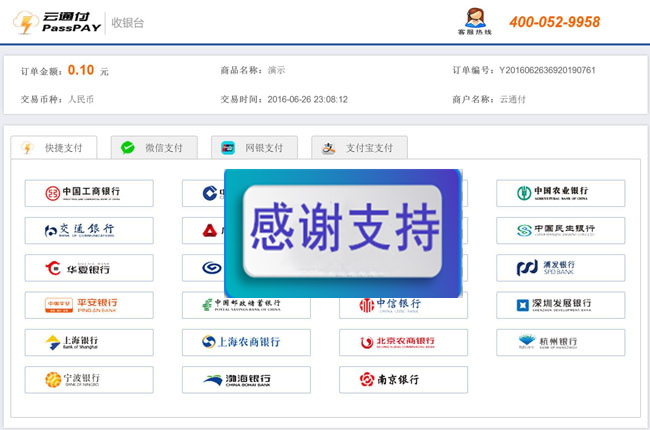
Task: Choose 深圳发展银行 option
Action: point(560,305)
